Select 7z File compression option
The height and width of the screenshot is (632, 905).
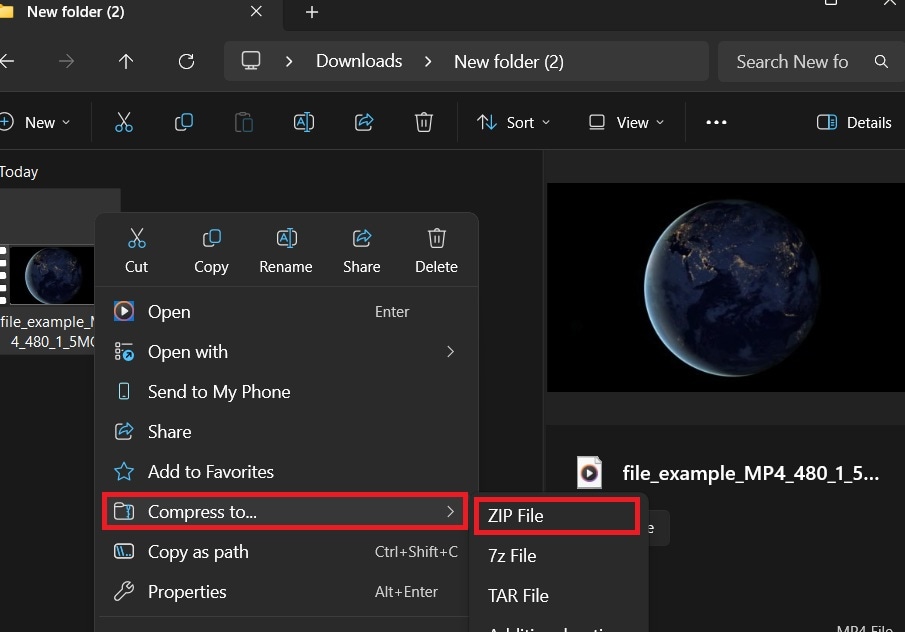[x=557, y=556]
